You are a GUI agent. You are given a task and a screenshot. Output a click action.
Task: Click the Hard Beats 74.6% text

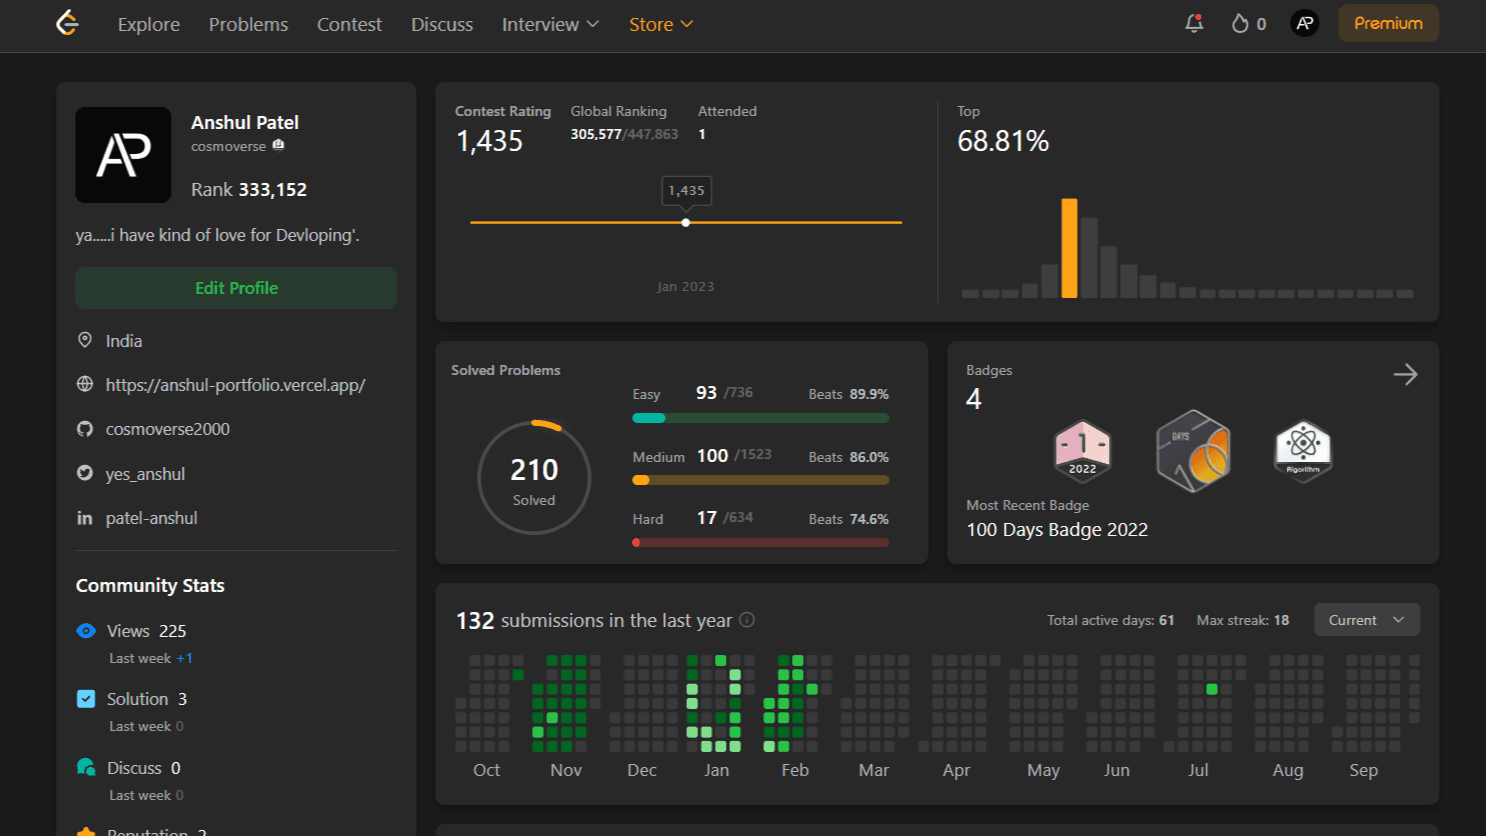[848, 519]
